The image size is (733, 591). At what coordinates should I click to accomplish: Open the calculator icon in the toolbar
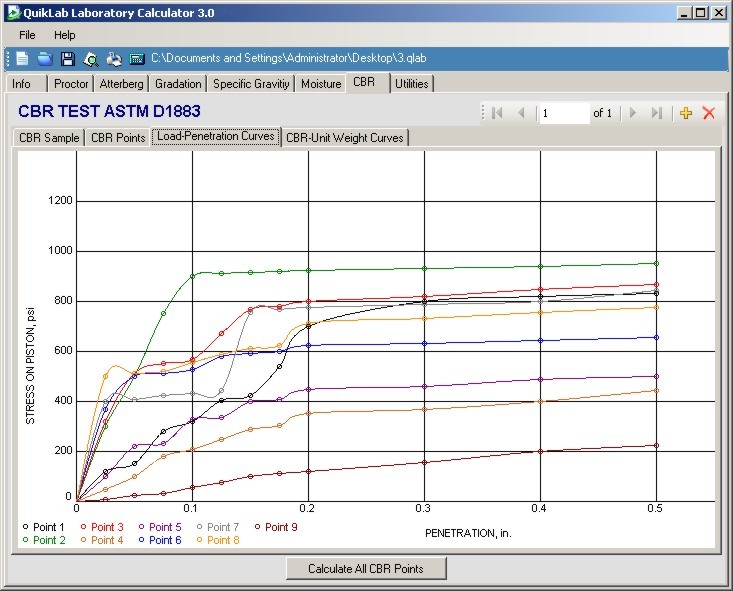(x=137, y=60)
